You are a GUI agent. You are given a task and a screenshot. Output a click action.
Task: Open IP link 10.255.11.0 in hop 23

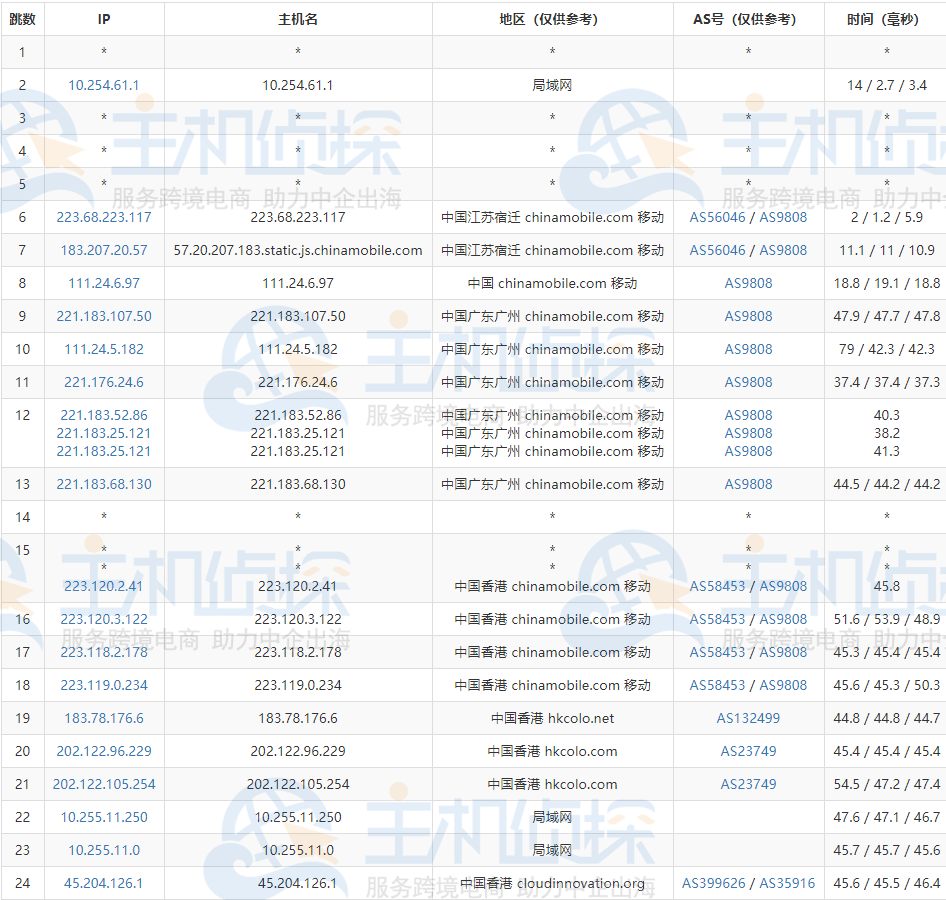[104, 850]
